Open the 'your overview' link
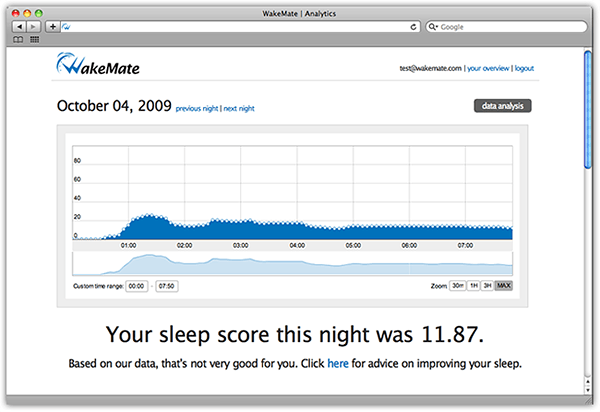 pos(488,68)
